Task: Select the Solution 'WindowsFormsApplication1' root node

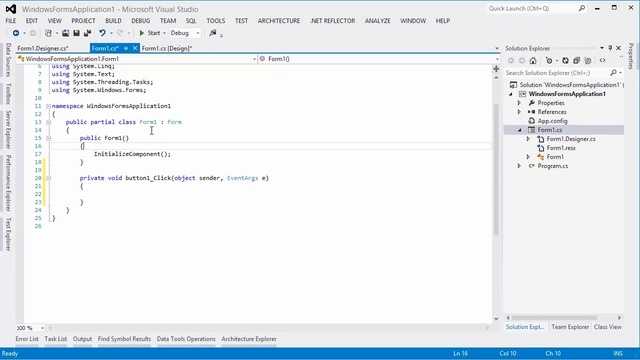Action: pyautogui.click(x=567, y=85)
